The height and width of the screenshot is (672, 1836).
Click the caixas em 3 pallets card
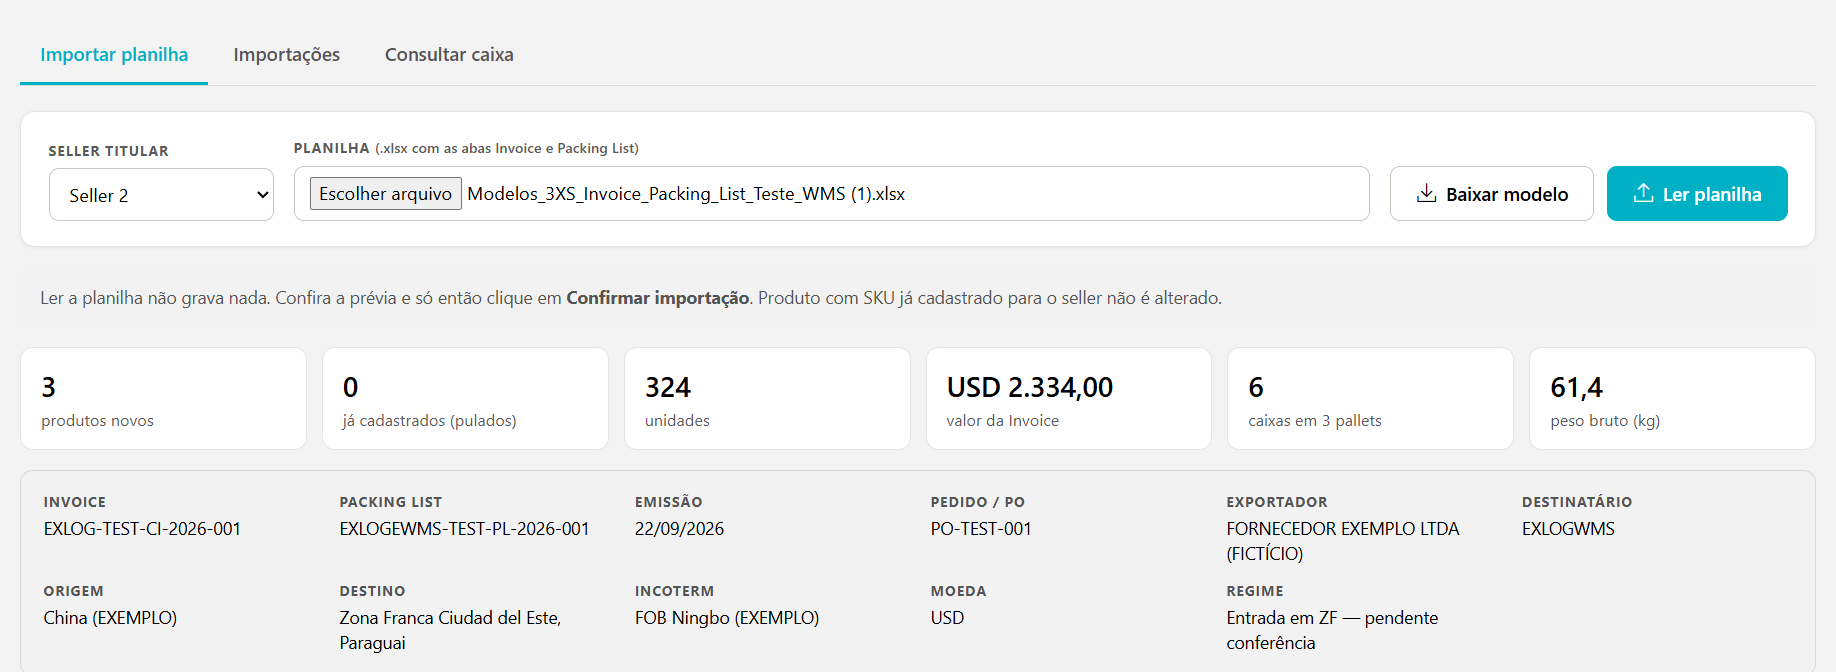1370,399
